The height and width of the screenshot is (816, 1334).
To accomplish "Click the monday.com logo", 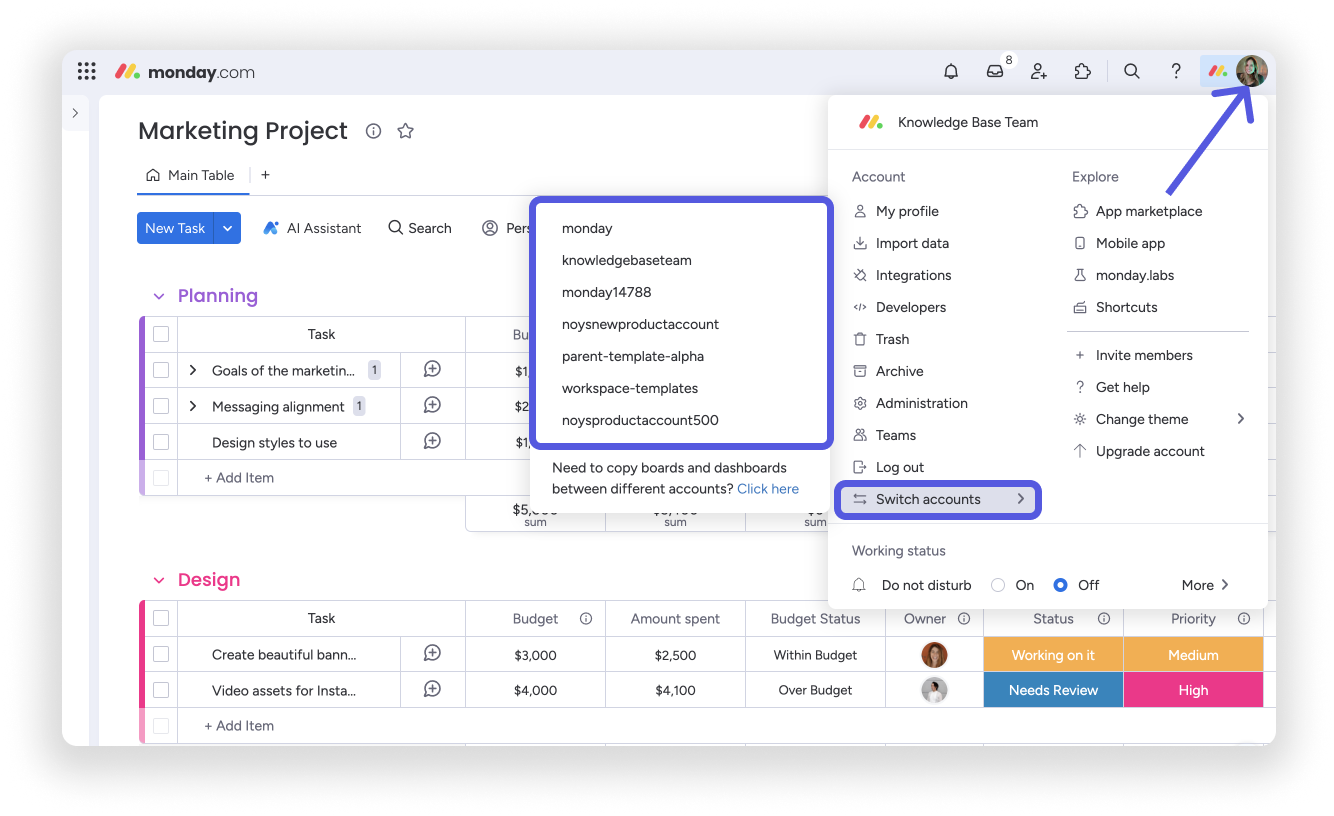I will point(185,72).
